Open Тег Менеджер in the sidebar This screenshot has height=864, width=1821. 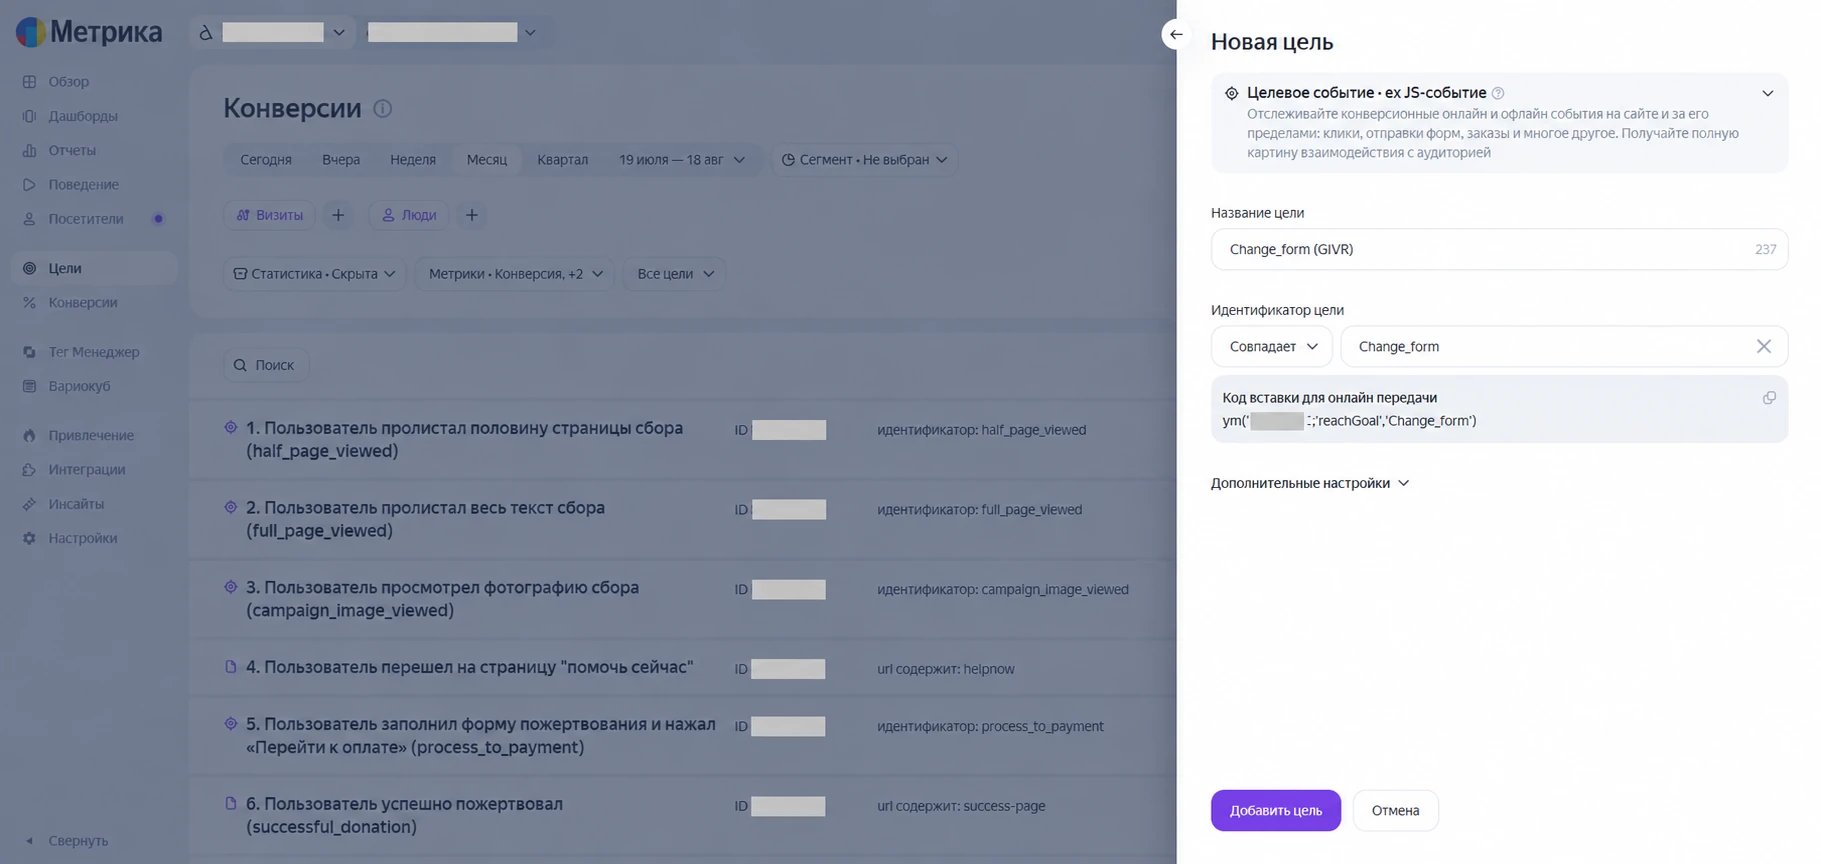click(94, 352)
